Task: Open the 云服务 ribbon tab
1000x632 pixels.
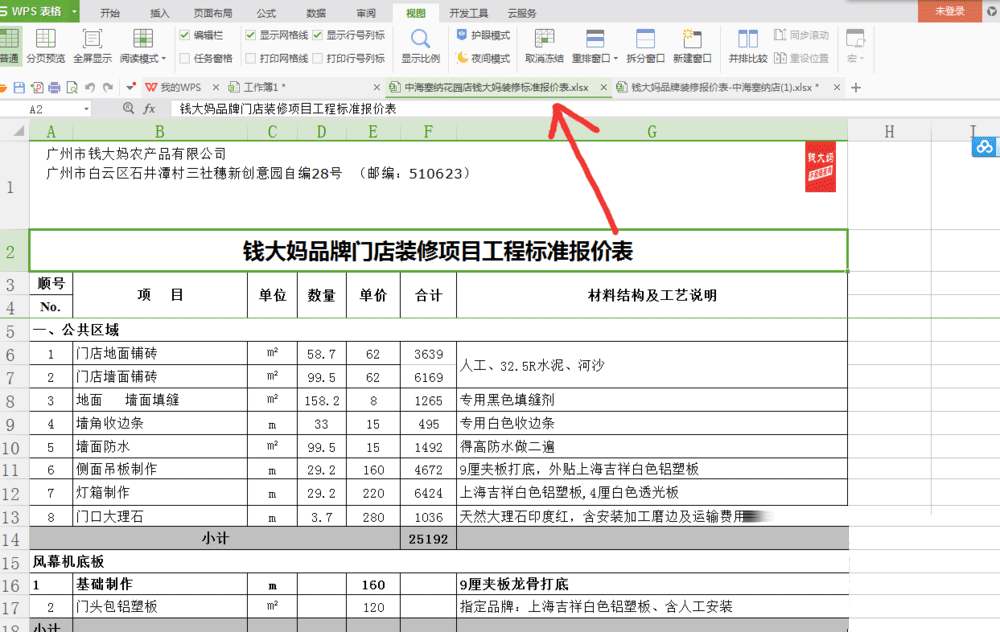Action: click(x=522, y=13)
